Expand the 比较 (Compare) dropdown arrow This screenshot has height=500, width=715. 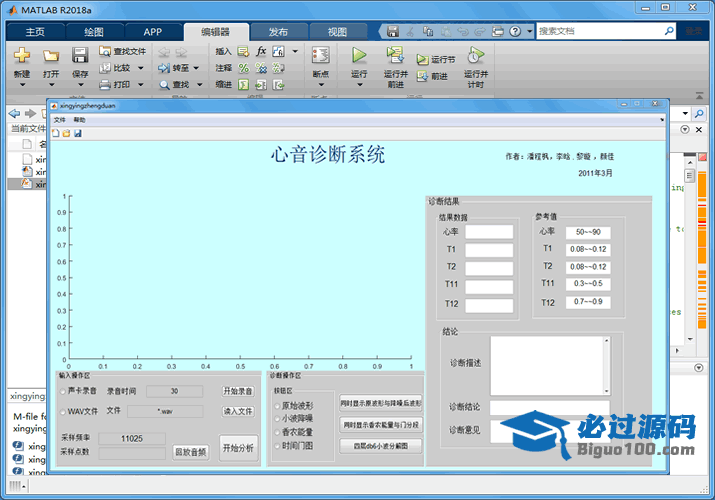[x=140, y=68]
